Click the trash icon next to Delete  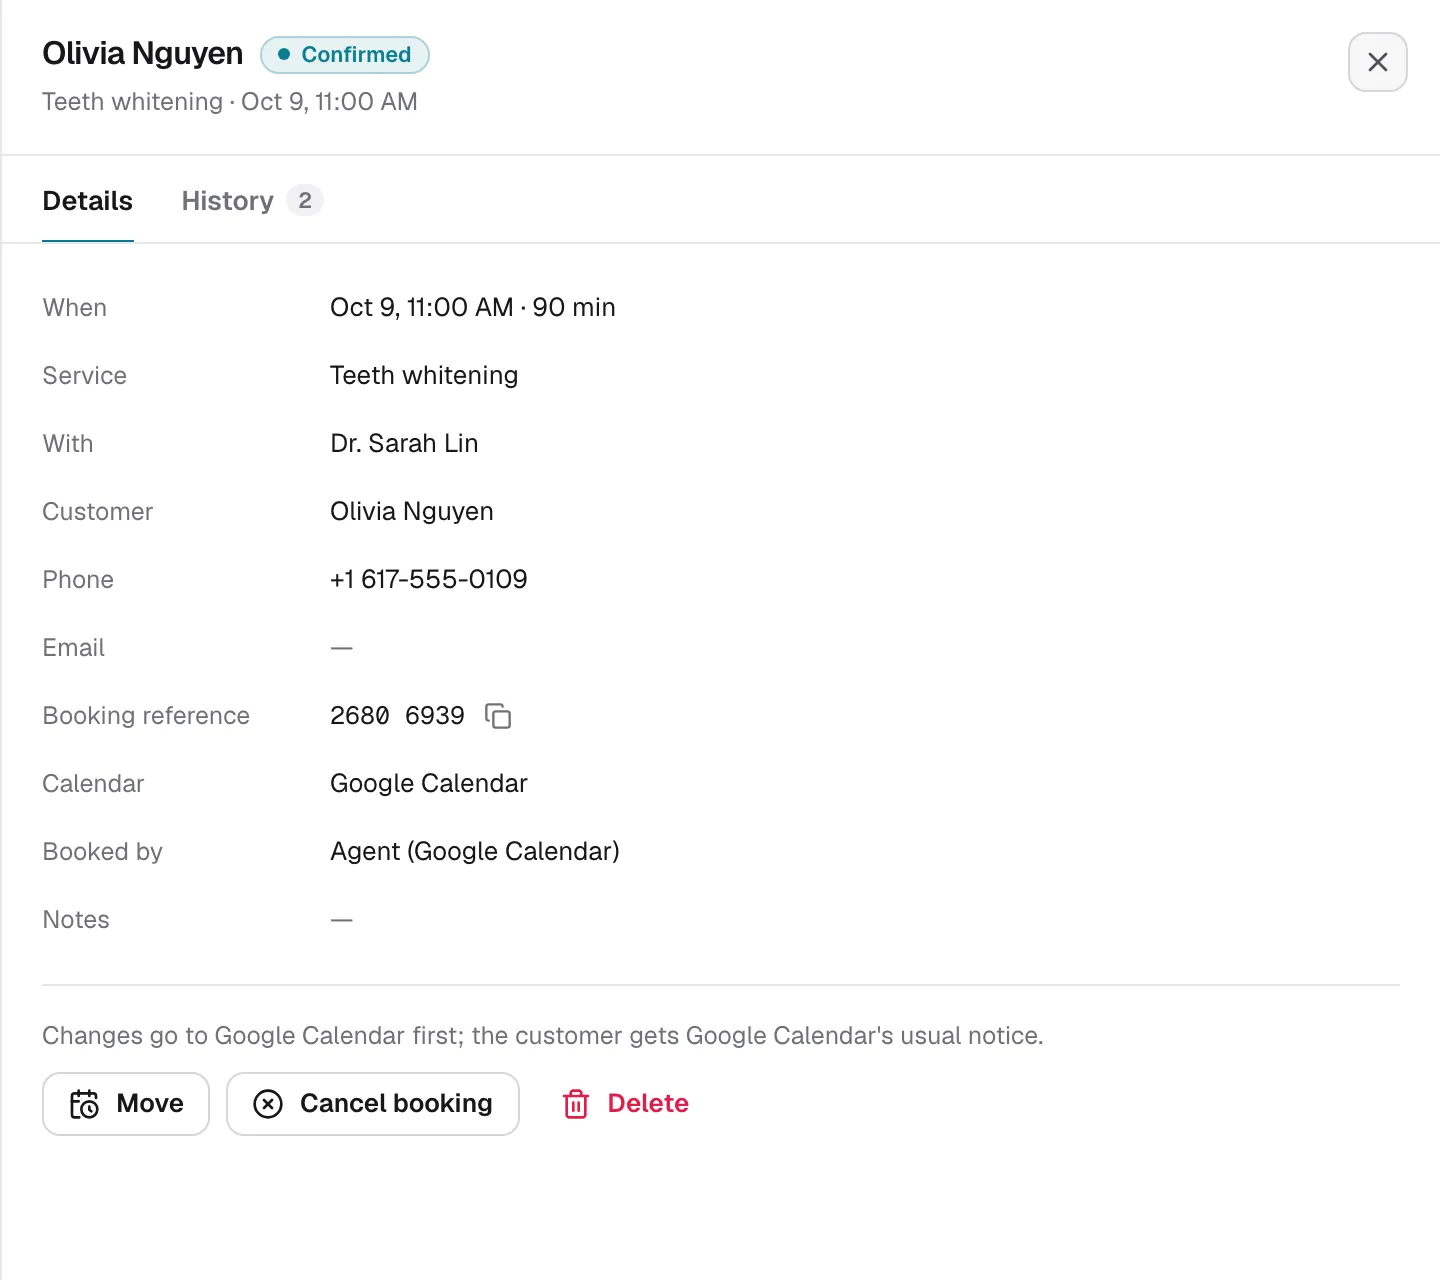[576, 1104]
